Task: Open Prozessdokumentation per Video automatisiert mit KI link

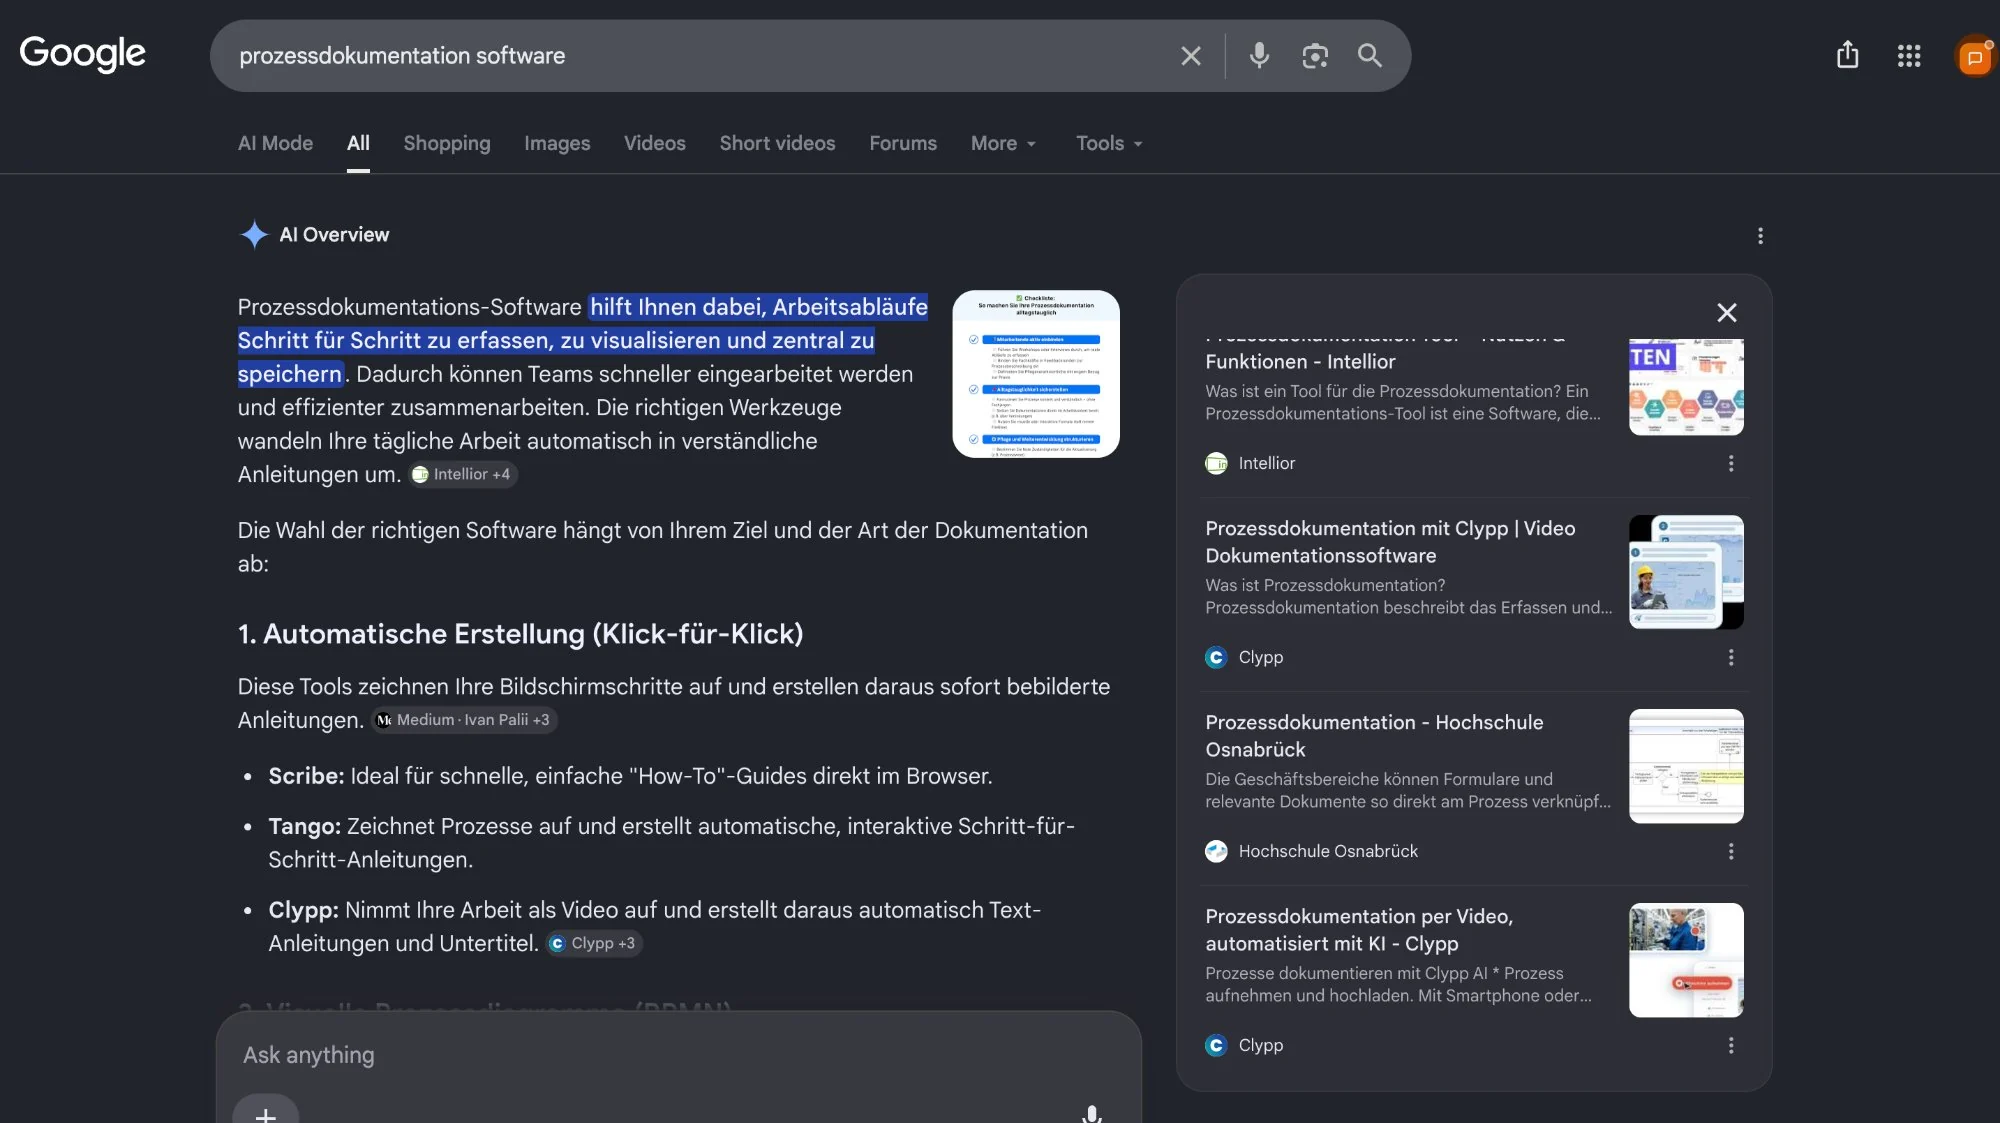Action: [1359, 930]
